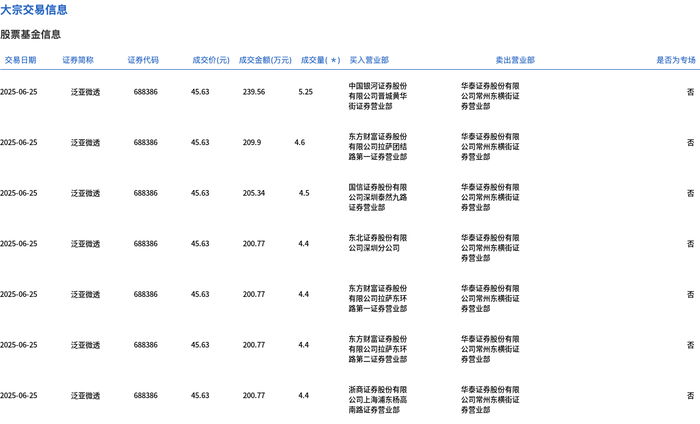Click 泛亚微透 in the 209.9 row
The height and width of the screenshot is (424, 700).
pos(85,142)
